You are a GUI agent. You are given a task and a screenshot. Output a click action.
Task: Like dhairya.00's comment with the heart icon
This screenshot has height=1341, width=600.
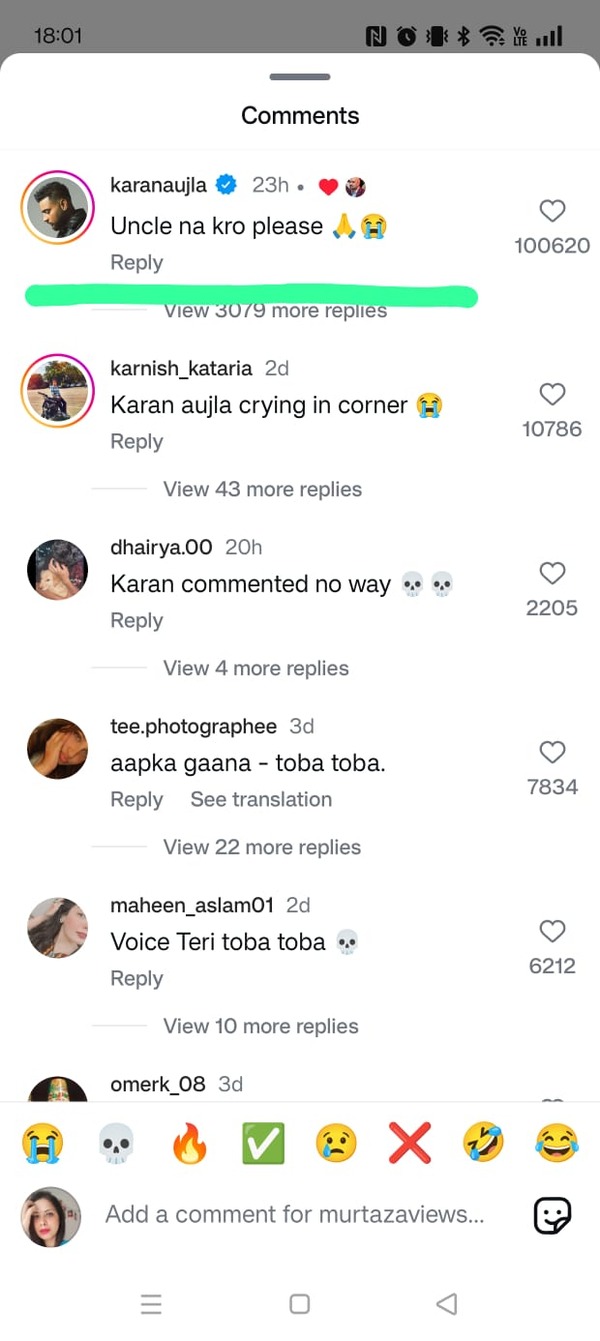coord(552,573)
